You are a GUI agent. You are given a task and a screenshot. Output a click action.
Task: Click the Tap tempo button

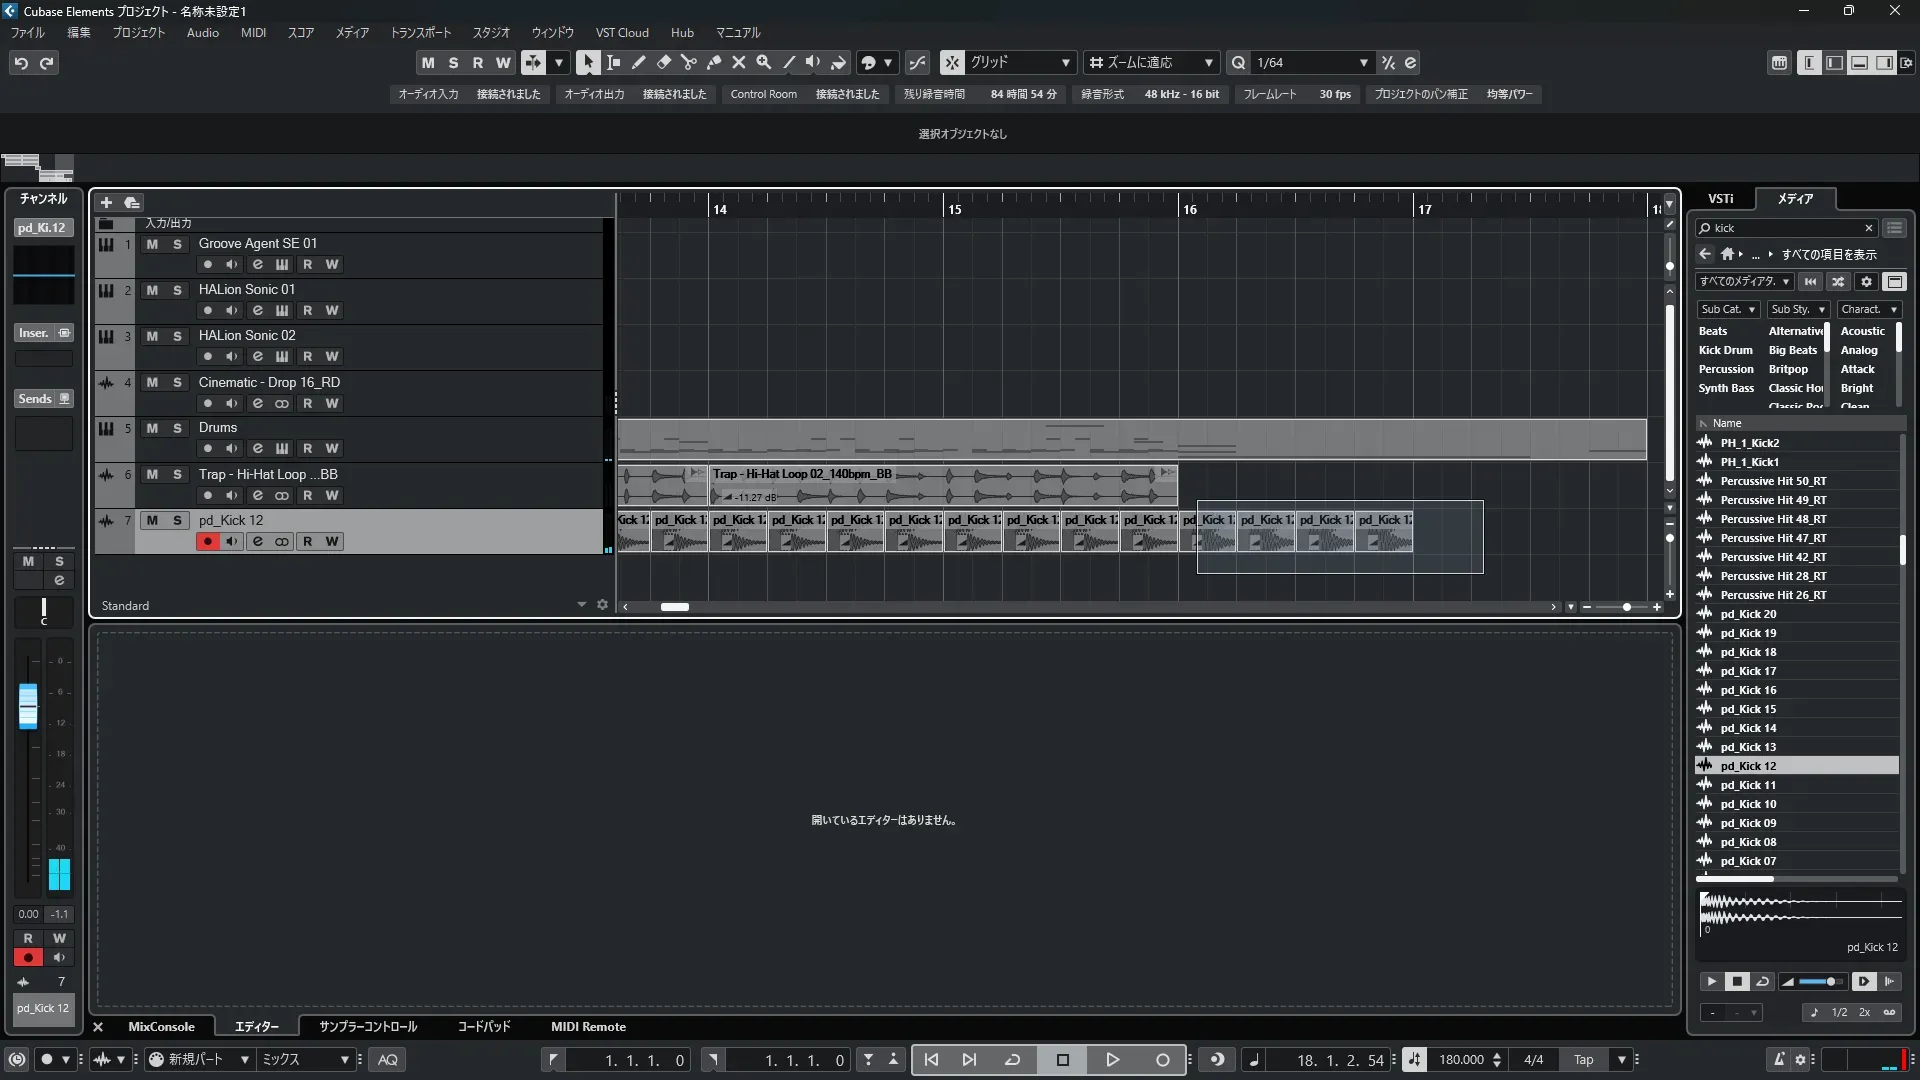click(1583, 1060)
